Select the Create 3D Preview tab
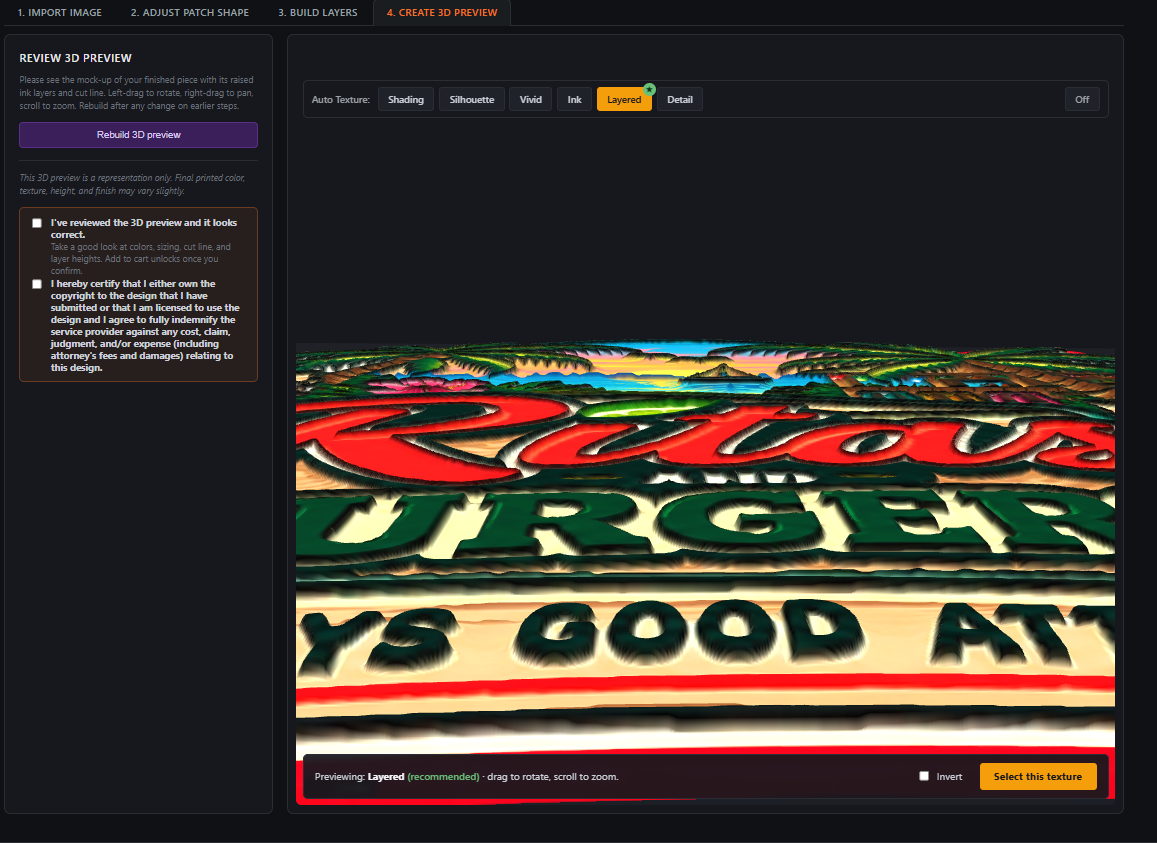The height and width of the screenshot is (843, 1157). tap(442, 13)
